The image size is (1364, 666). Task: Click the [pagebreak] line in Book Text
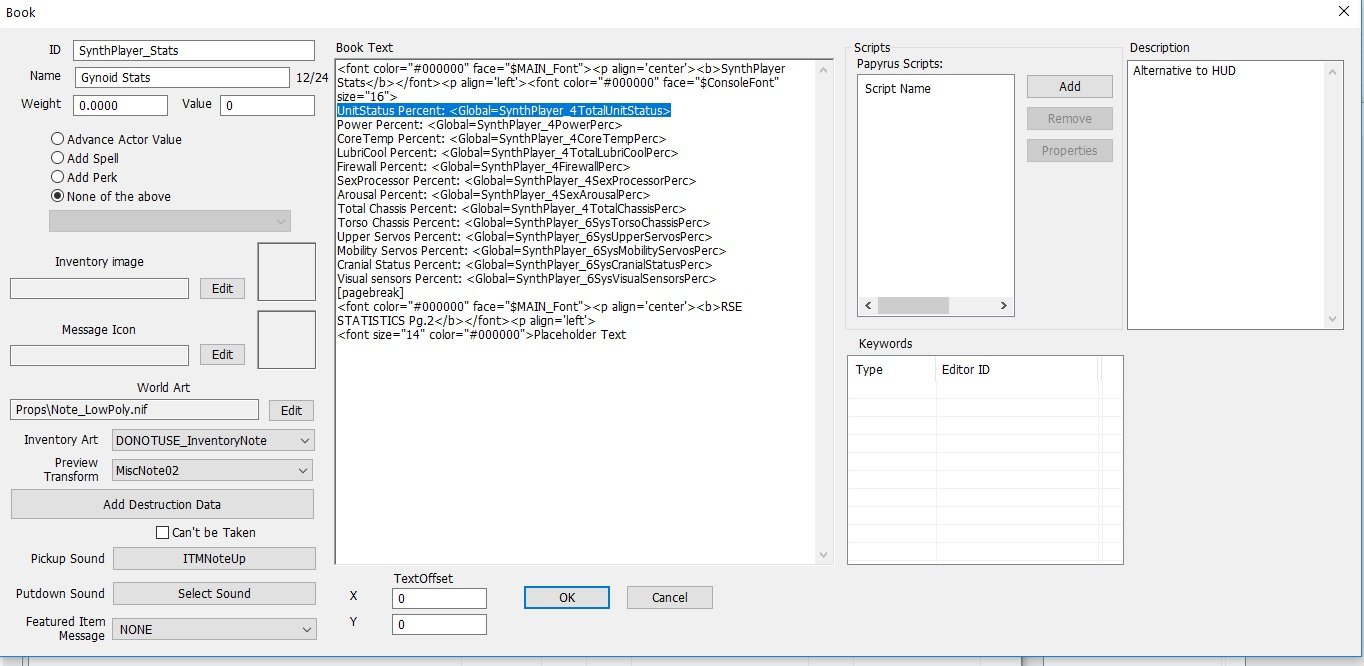pyautogui.click(x=370, y=293)
